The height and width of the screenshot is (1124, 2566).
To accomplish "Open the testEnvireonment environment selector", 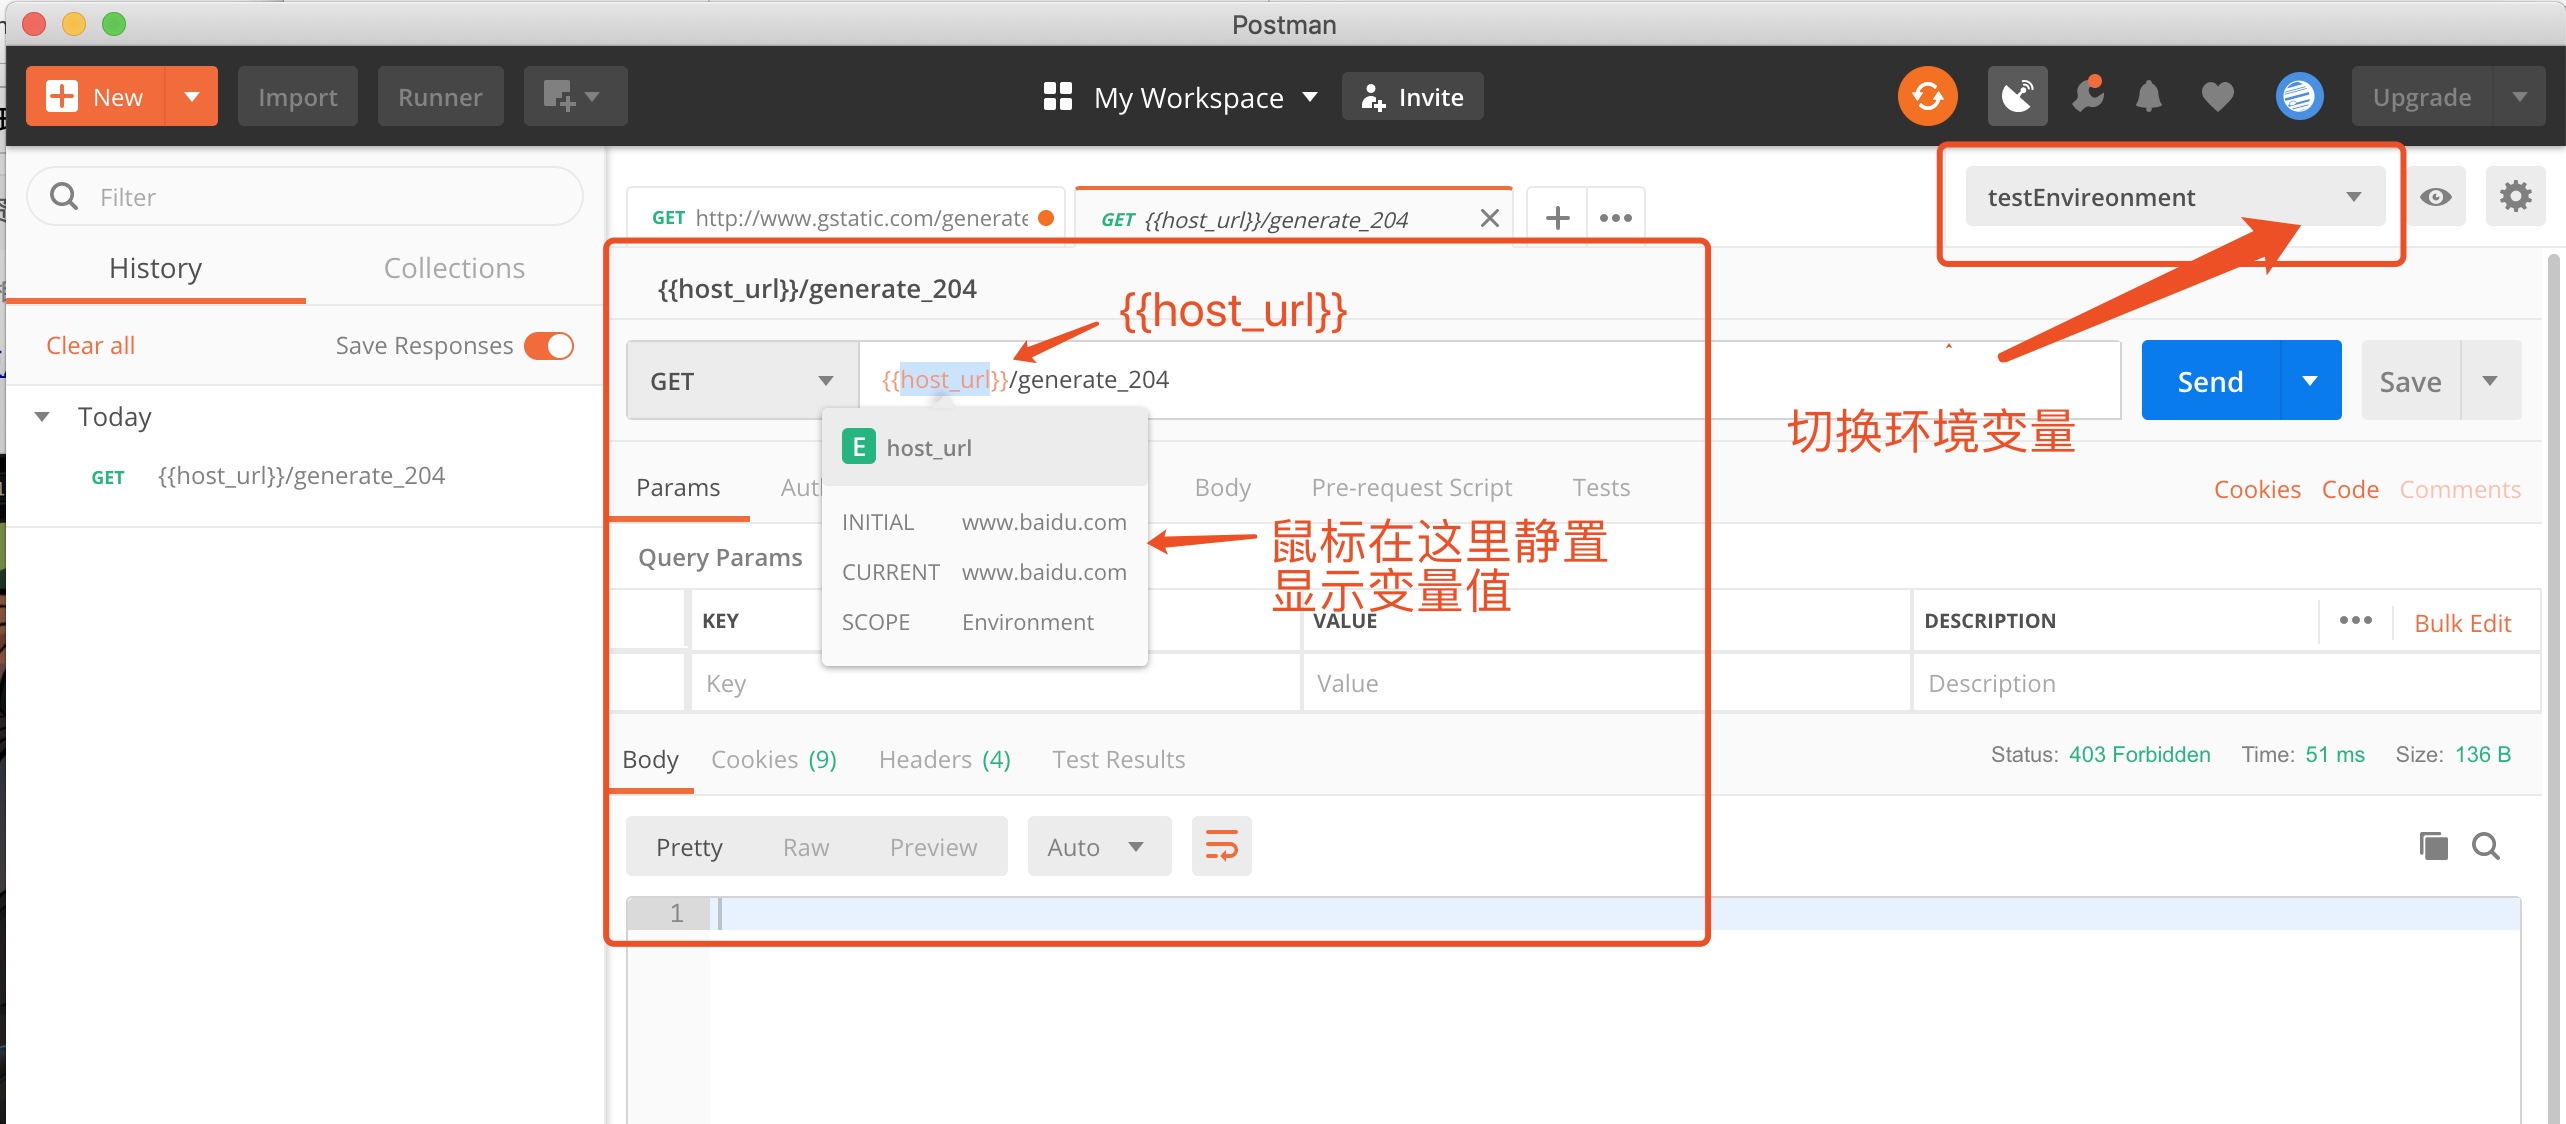I will pyautogui.click(x=2174, y=197).
